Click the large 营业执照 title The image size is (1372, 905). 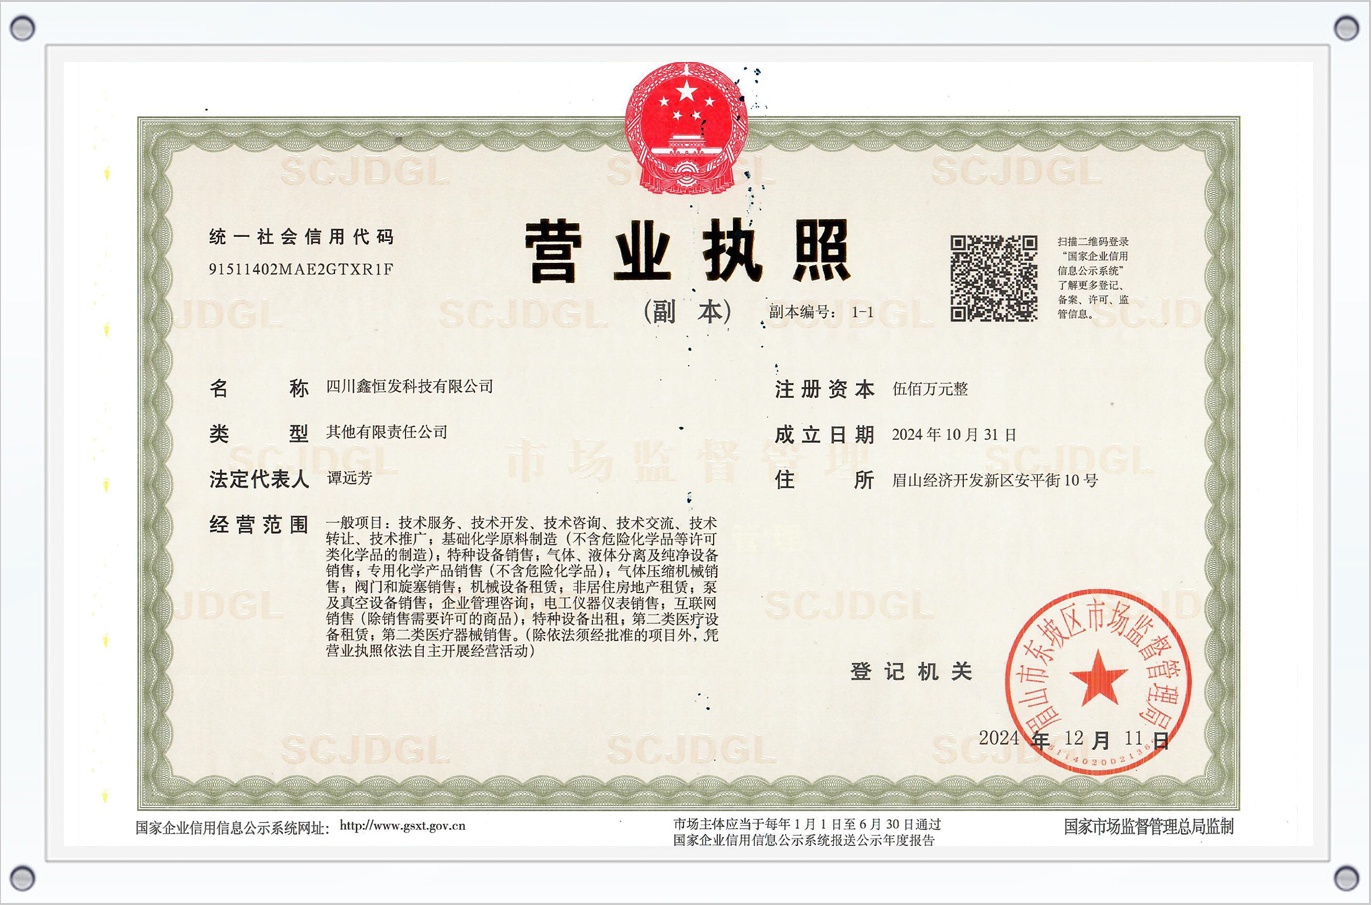coord(687,251)
